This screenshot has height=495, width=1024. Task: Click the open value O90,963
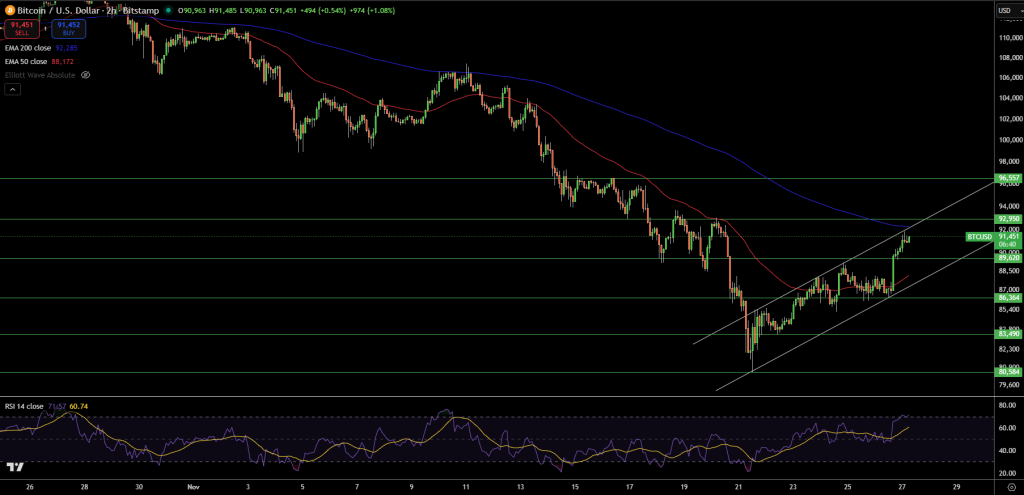click(x=191, y=10)
